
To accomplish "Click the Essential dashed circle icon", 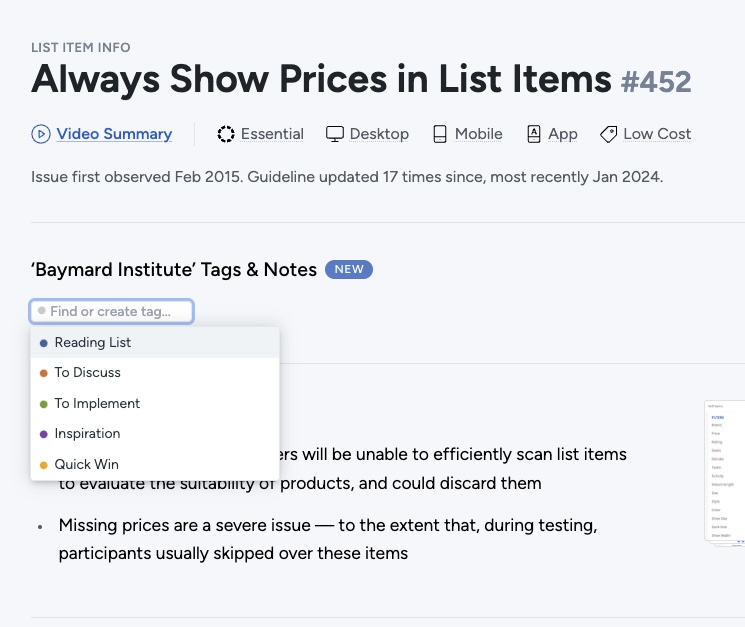I will pos(226,134).
